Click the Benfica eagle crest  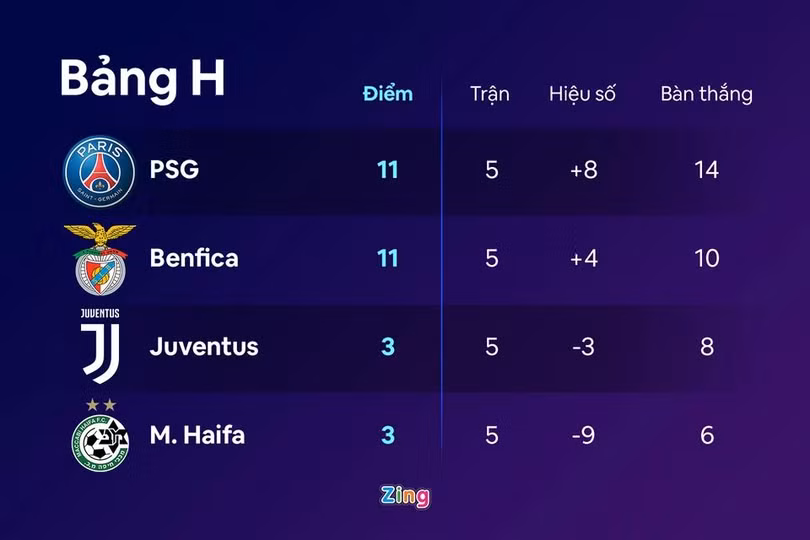pyautogui.click(x=99, y=258)
